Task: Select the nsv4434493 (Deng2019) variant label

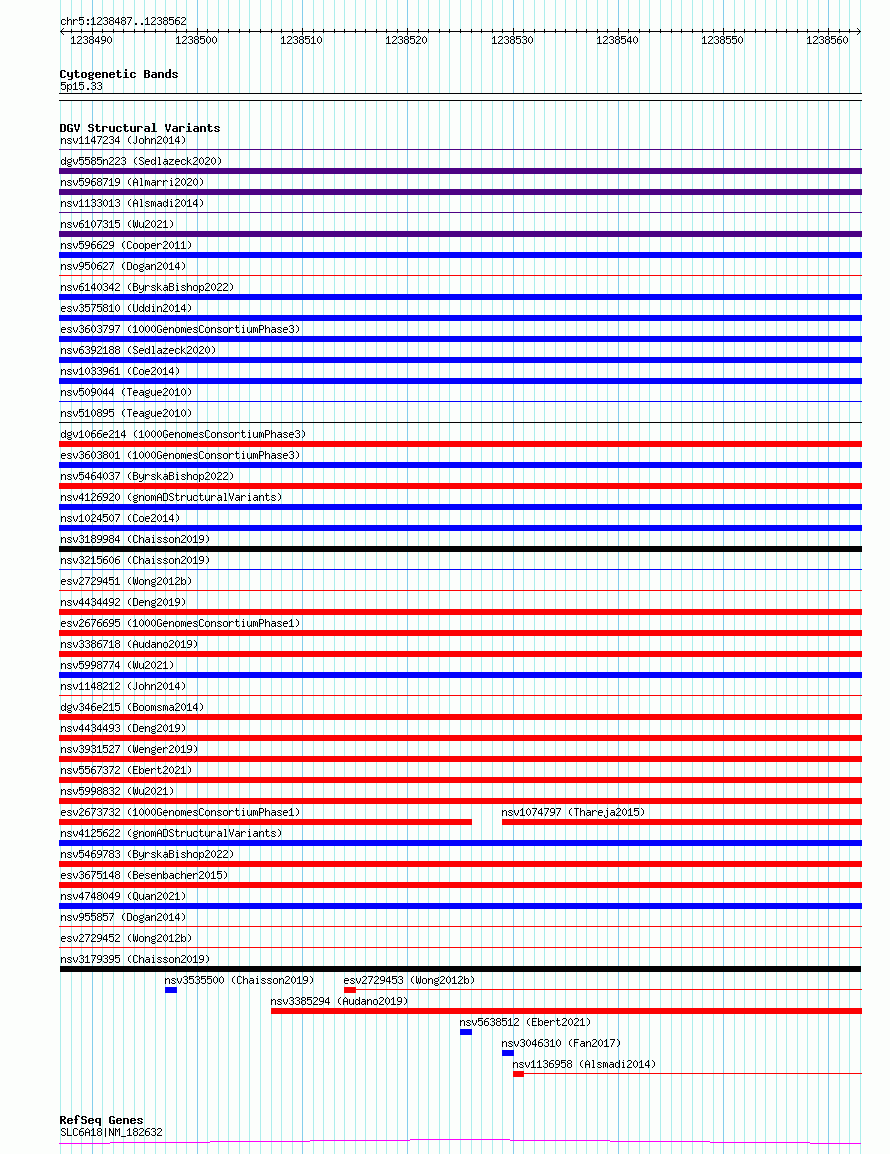Action: pyautogui.click(x=123, y=728)
